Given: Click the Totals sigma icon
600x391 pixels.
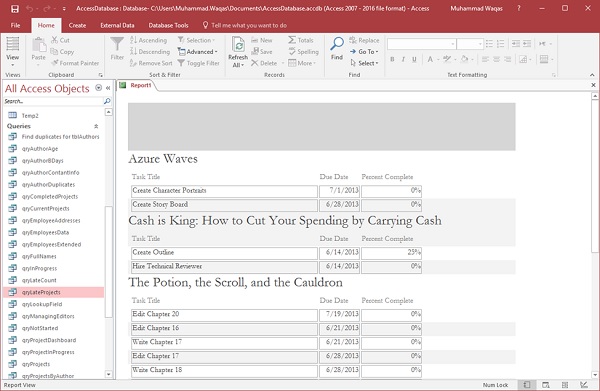Looking at the screenshot, I should (292, 40).
